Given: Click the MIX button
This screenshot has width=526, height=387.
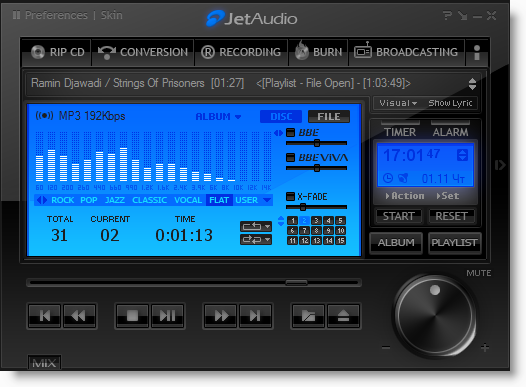Looking at the screenshot, I should click(x=44, y=363).
